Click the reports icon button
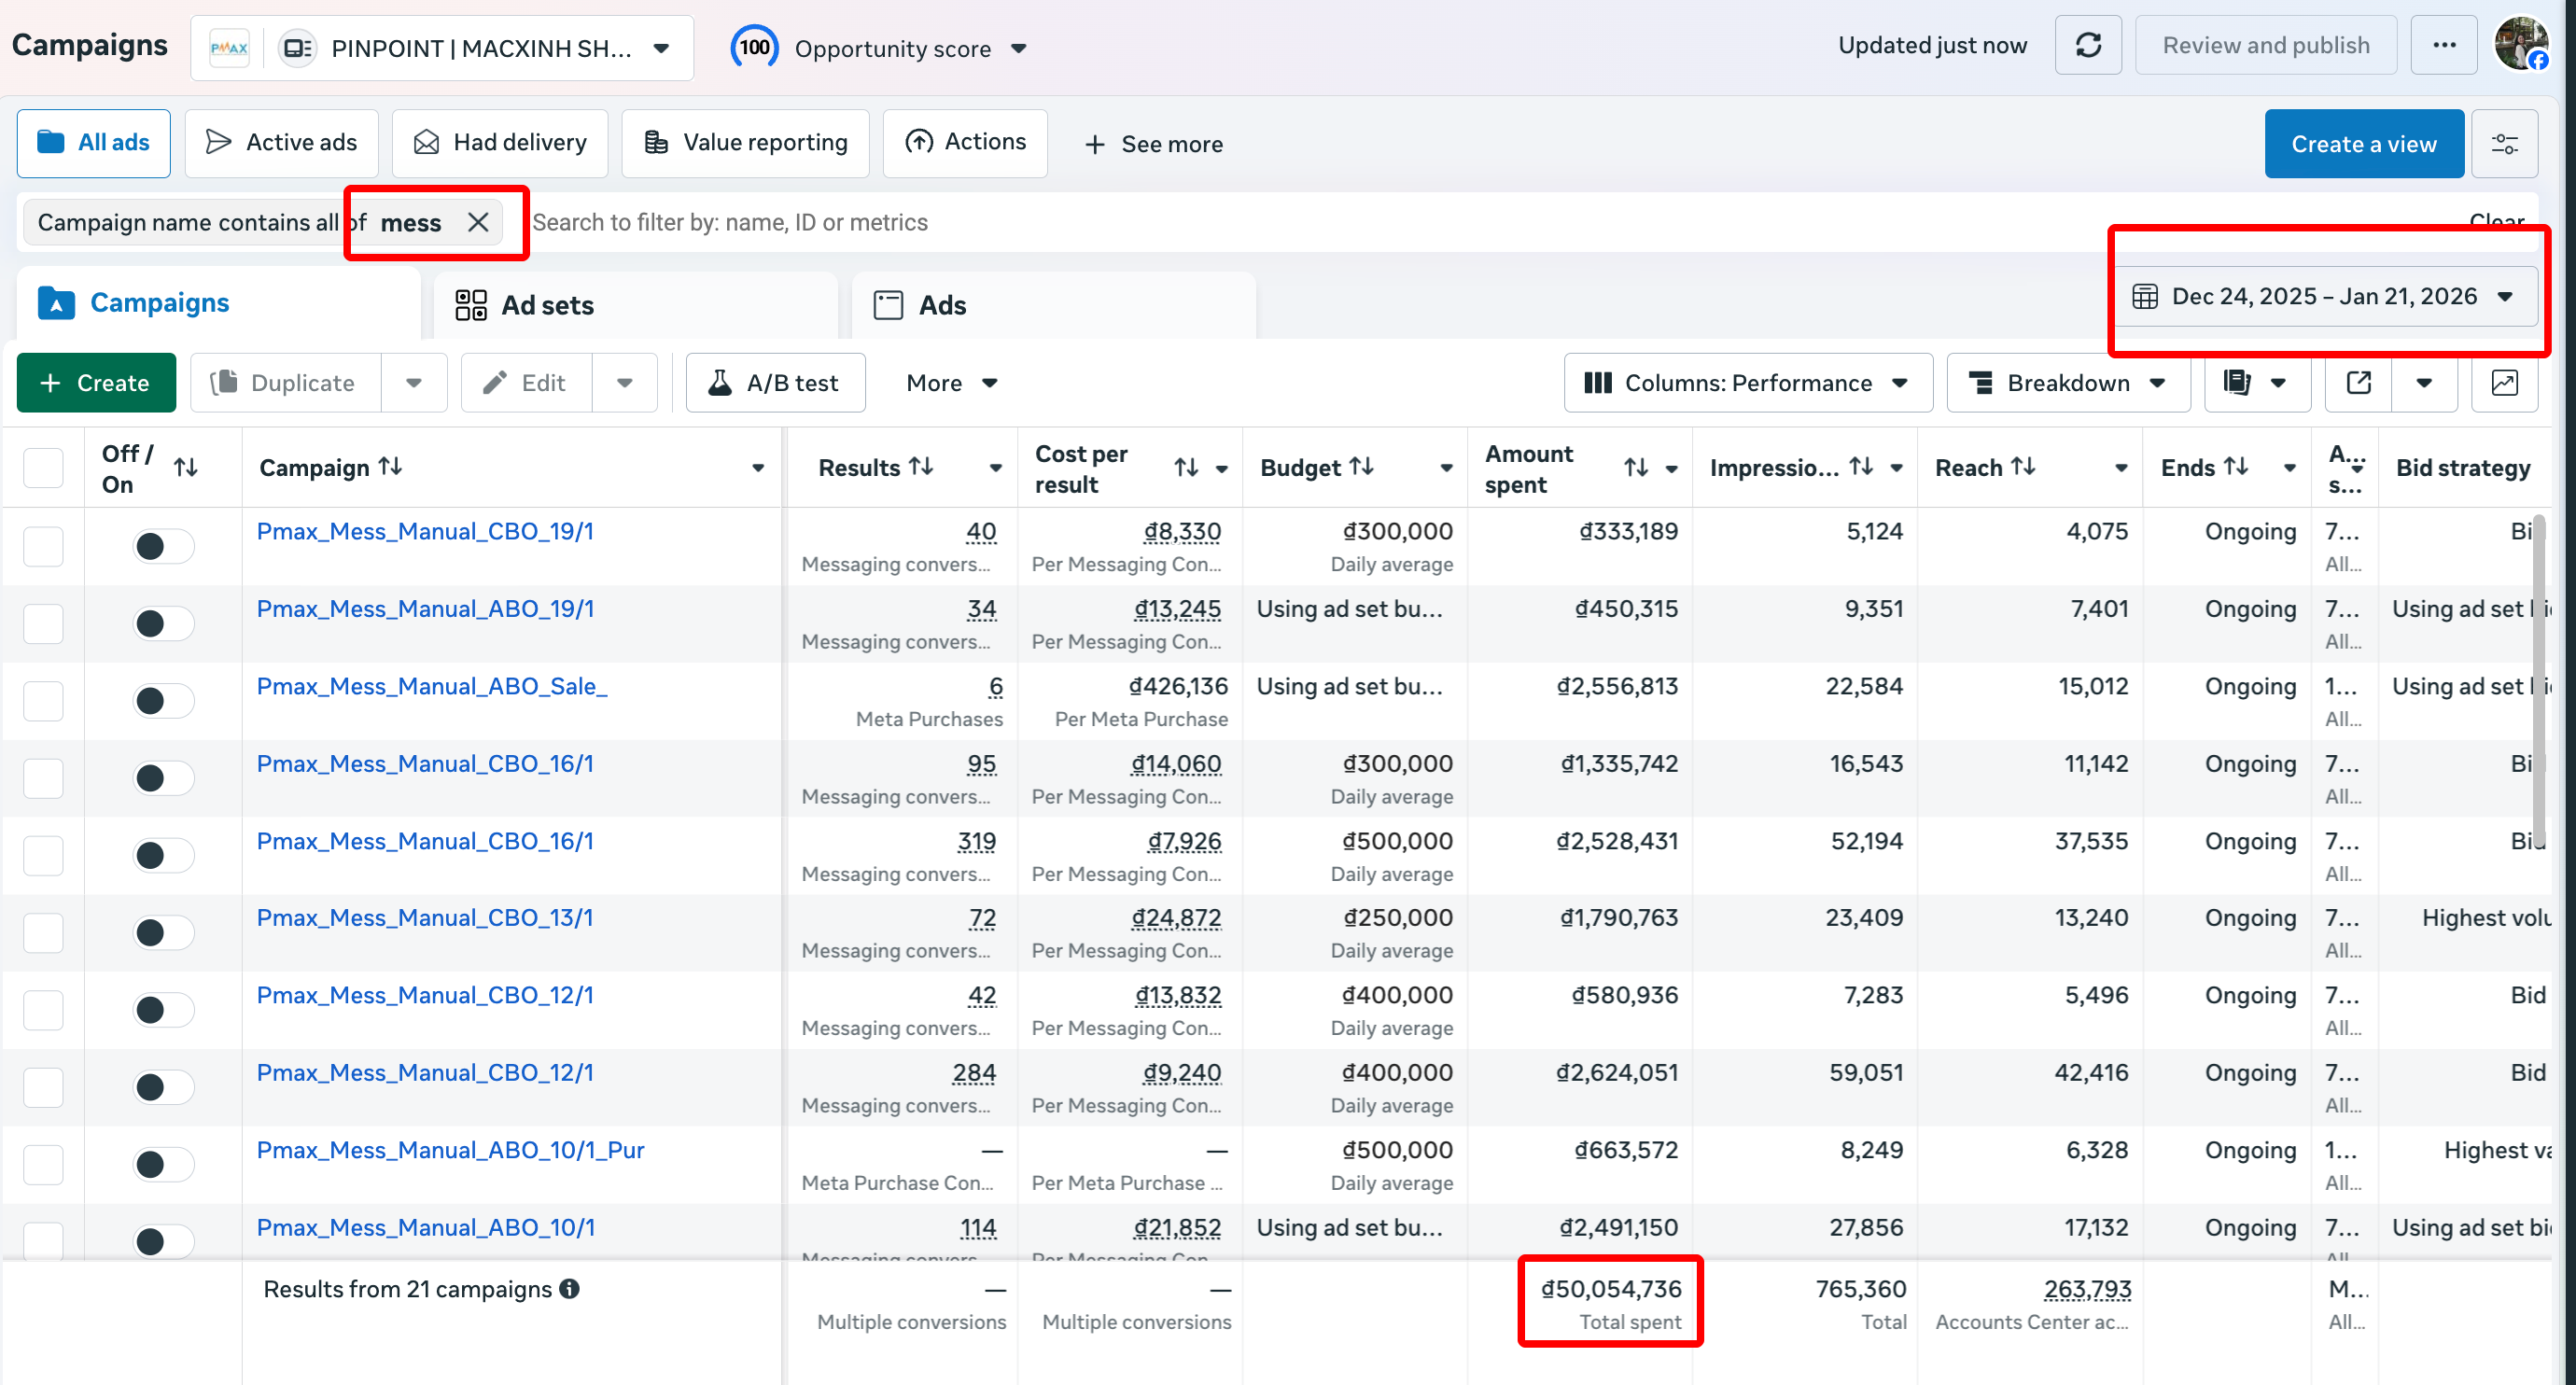Screen dimensions: 2576x1385 [2237, 383]
